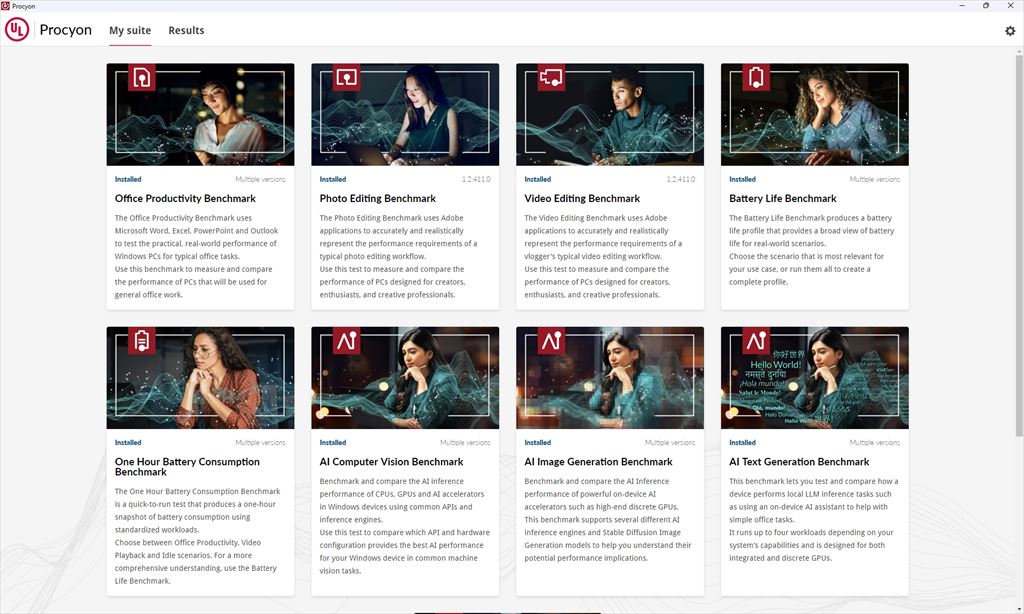
Task: Click Installed label on AI Image Generation card
Action: click(537, 442)
